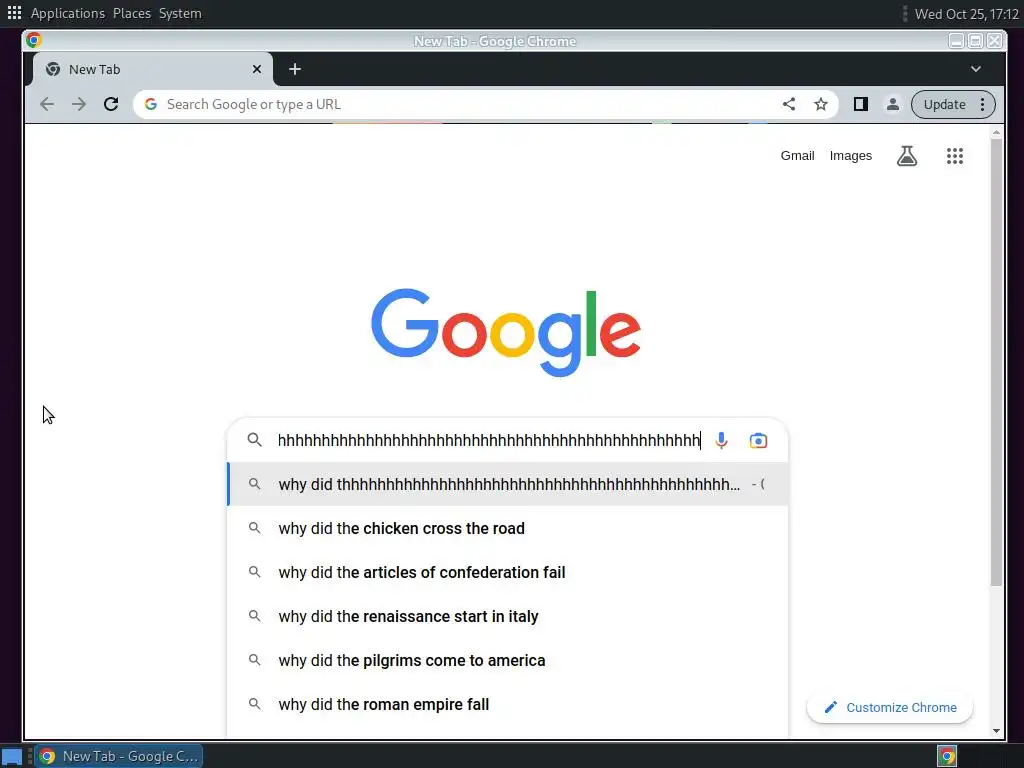
Task: Click the pencil icon on Customize Chrome
Action: click(830, 707)
